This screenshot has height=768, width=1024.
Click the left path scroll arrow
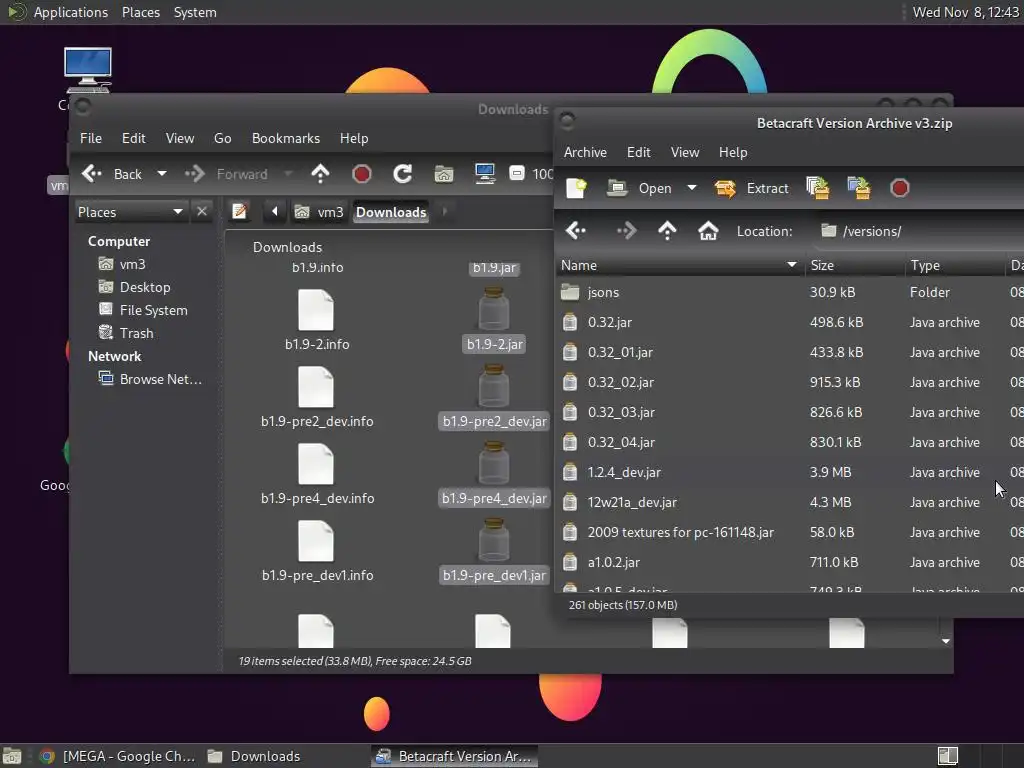pos(274,212)
